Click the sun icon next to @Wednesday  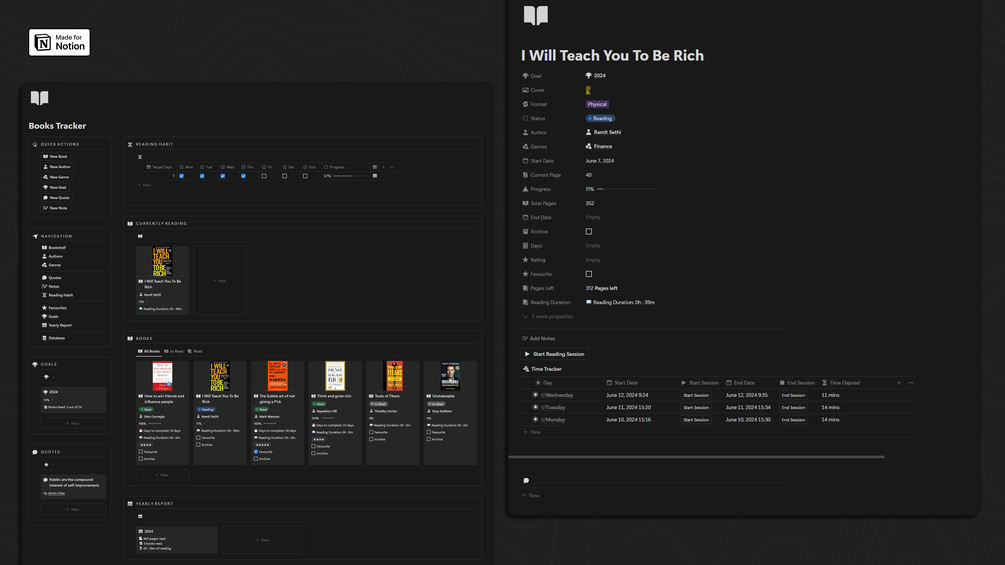coord(536,395)
